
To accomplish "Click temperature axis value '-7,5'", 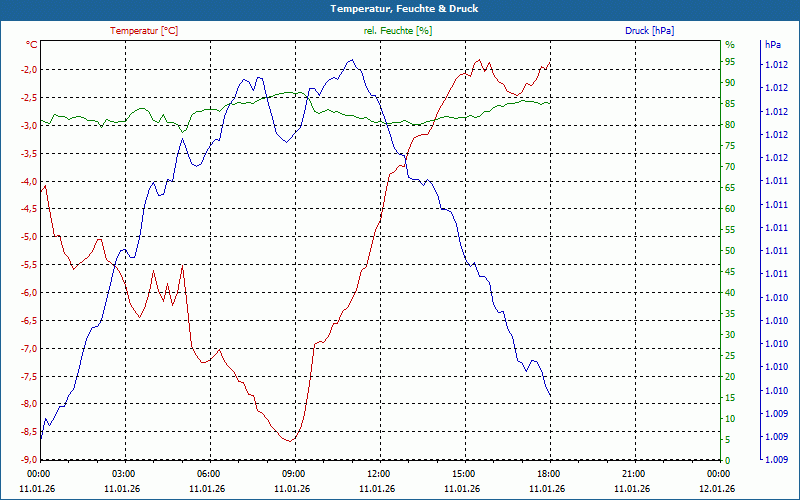I will 29,377.
